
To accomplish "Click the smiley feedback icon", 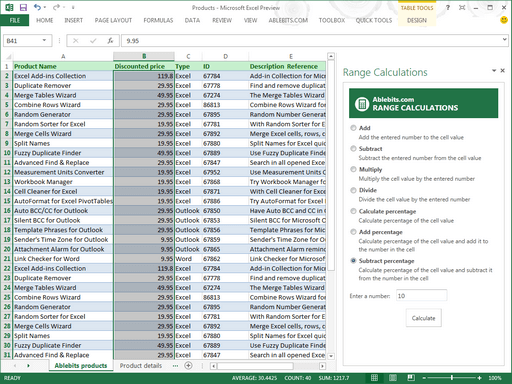I will pos(504,20).
